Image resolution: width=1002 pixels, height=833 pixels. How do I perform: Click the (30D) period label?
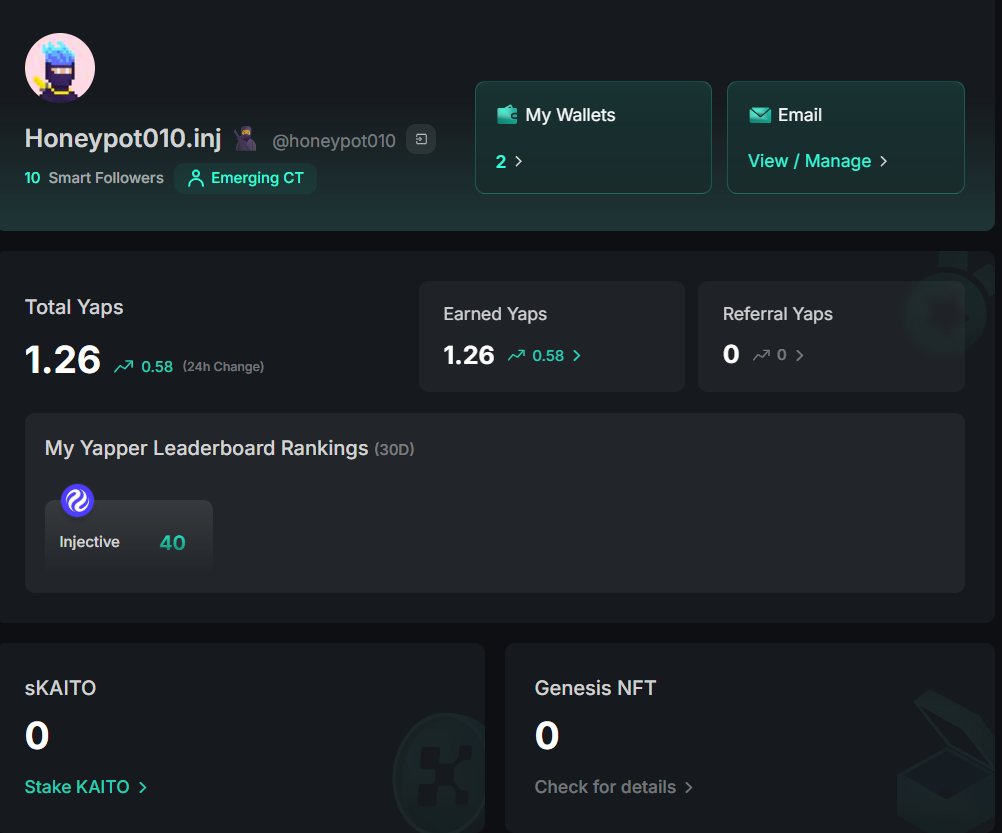coord(394,450)
